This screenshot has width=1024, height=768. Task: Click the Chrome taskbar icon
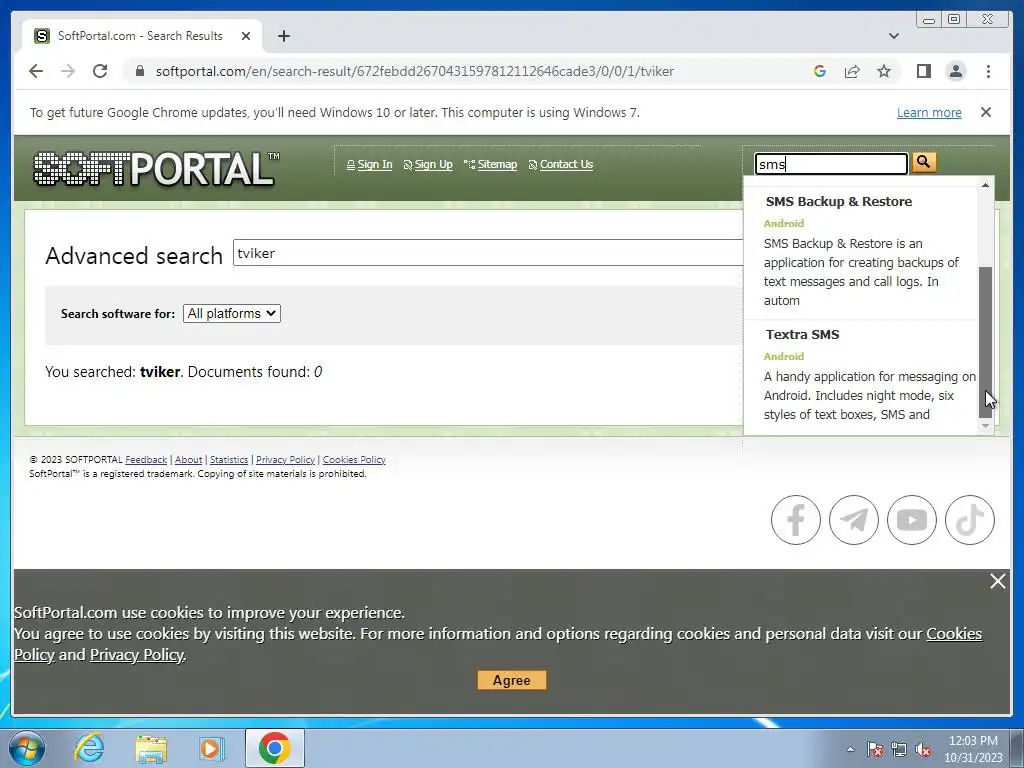pyautogui.click(x=274, y=748)
